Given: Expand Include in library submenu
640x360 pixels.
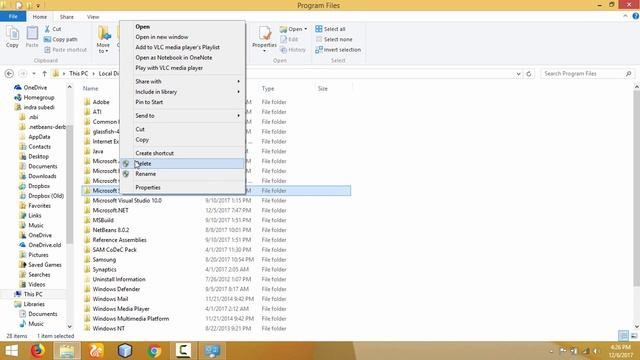Looking at the screenshot, I should click(238, 92).
